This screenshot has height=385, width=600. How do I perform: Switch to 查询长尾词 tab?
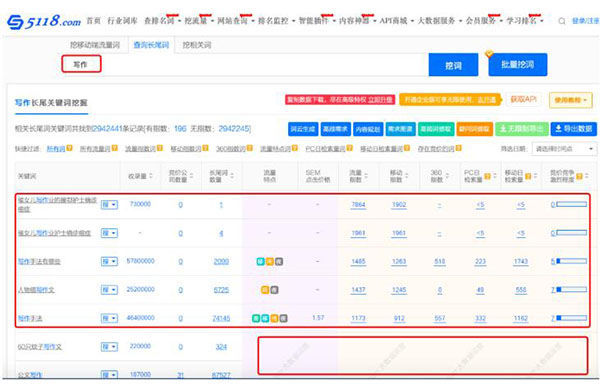tap(151, 45)
